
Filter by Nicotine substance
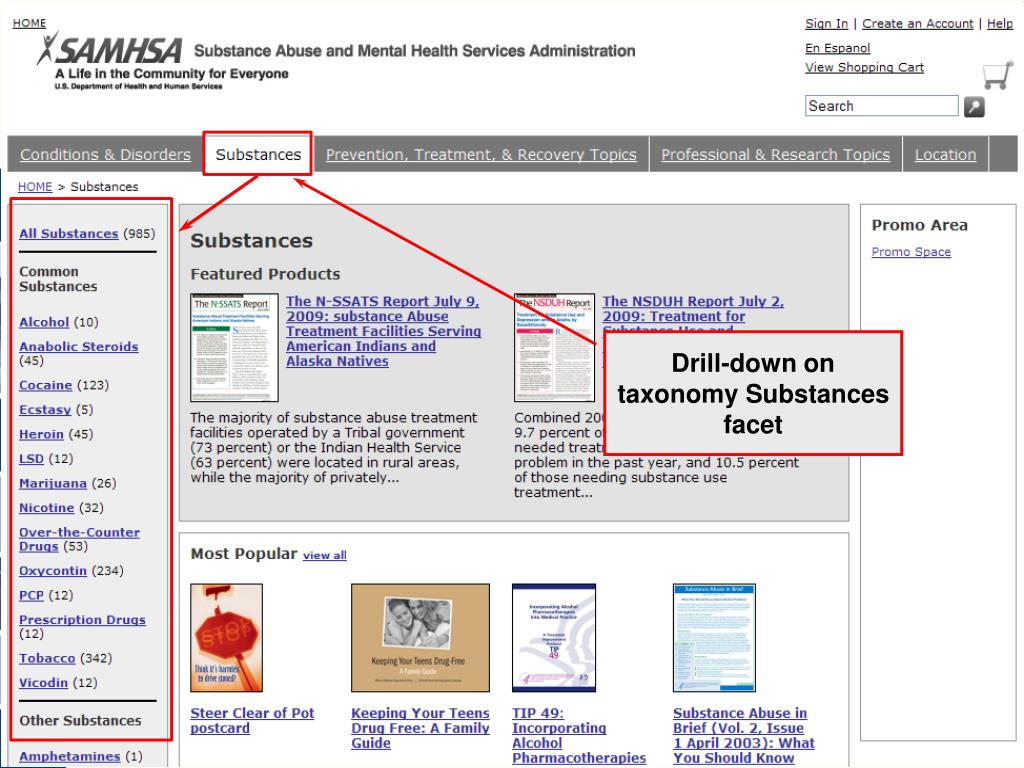[x=46, y=508]
